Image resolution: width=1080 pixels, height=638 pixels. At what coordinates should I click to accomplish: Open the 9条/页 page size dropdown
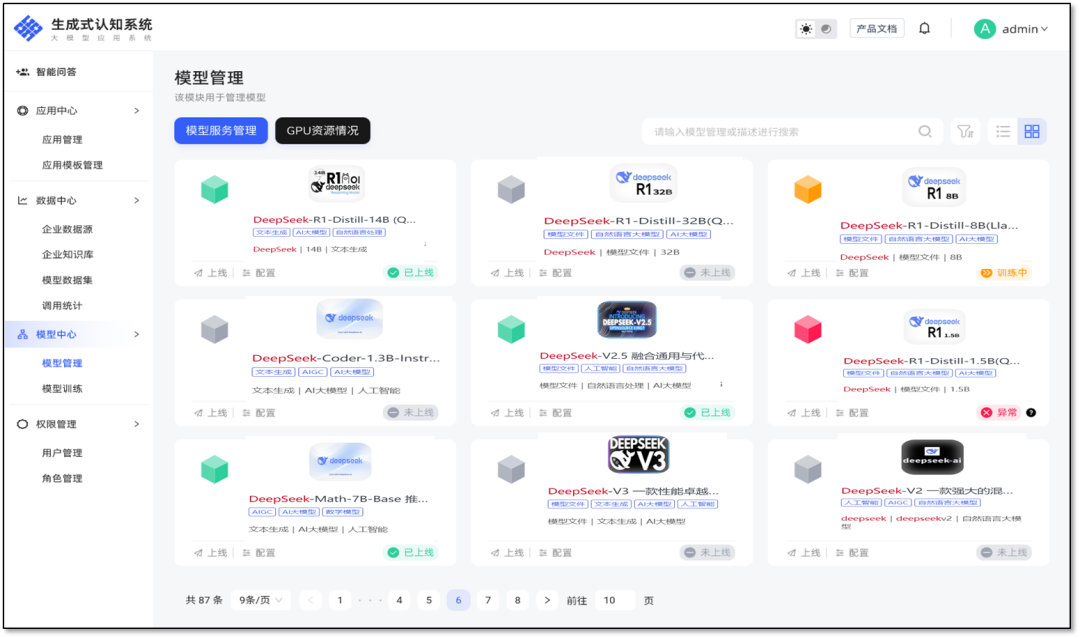(260, 600)
